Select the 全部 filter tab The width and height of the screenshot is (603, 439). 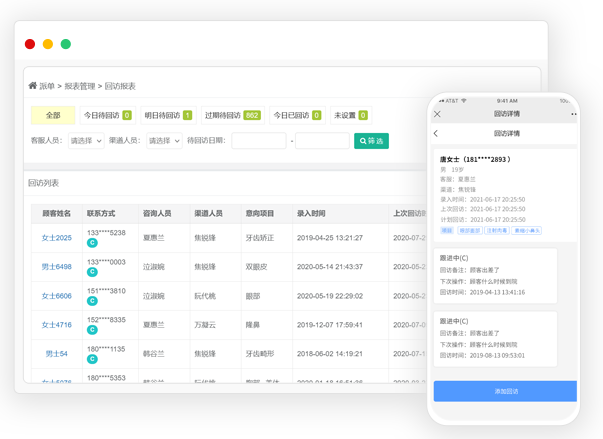(x=53, y=115)
